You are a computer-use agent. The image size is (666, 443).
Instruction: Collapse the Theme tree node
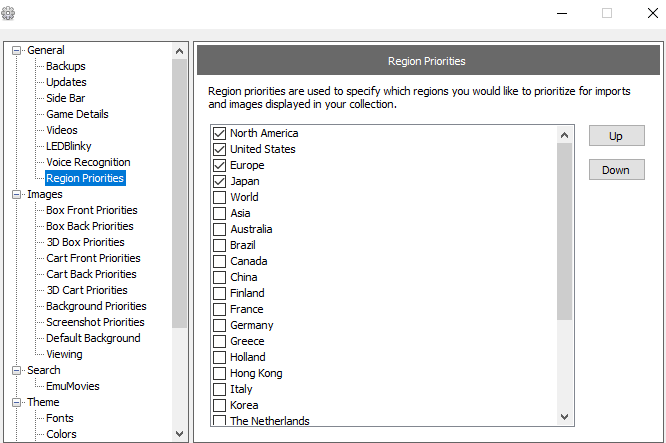17,402
